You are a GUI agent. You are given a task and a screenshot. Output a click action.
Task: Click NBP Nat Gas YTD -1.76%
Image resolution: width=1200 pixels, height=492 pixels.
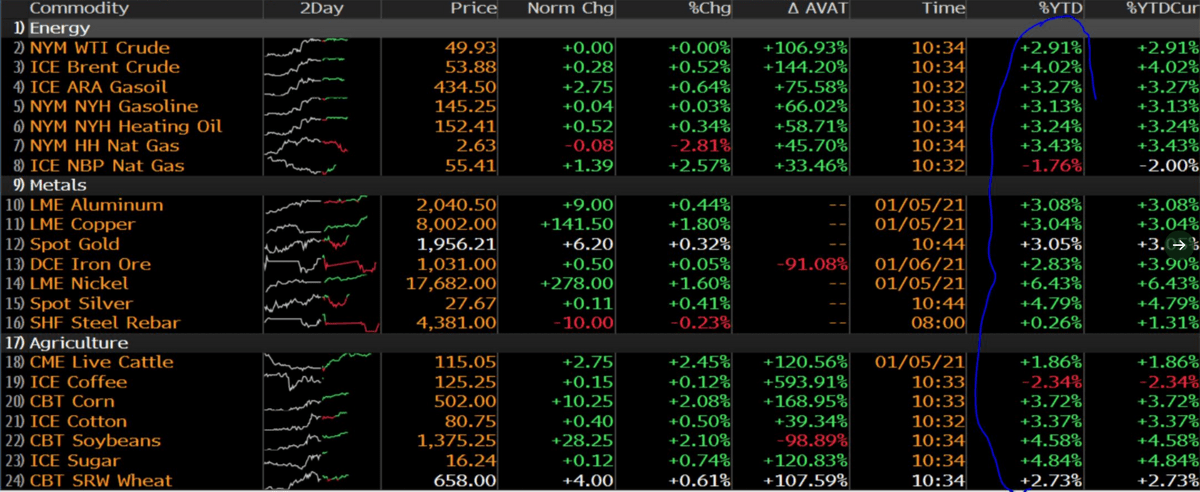pos(1051,165)
